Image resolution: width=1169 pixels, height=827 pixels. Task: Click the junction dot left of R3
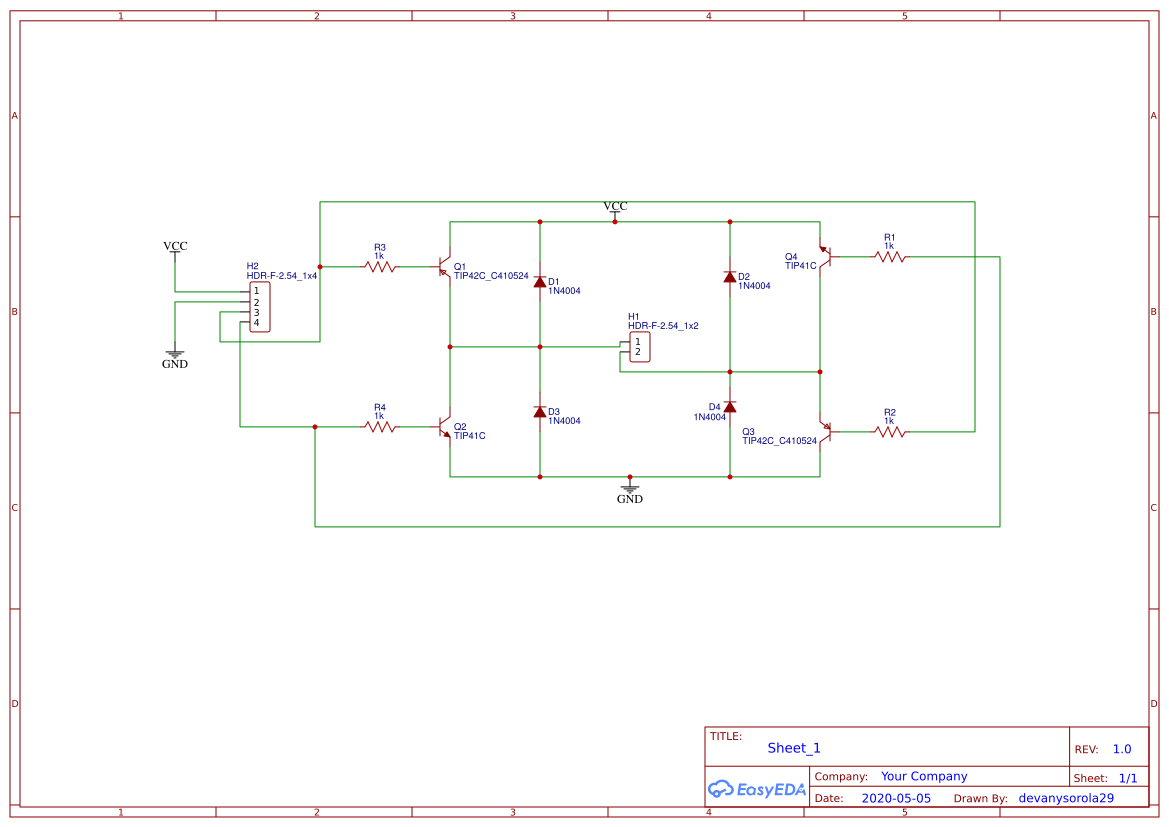(x=320, y=266)
